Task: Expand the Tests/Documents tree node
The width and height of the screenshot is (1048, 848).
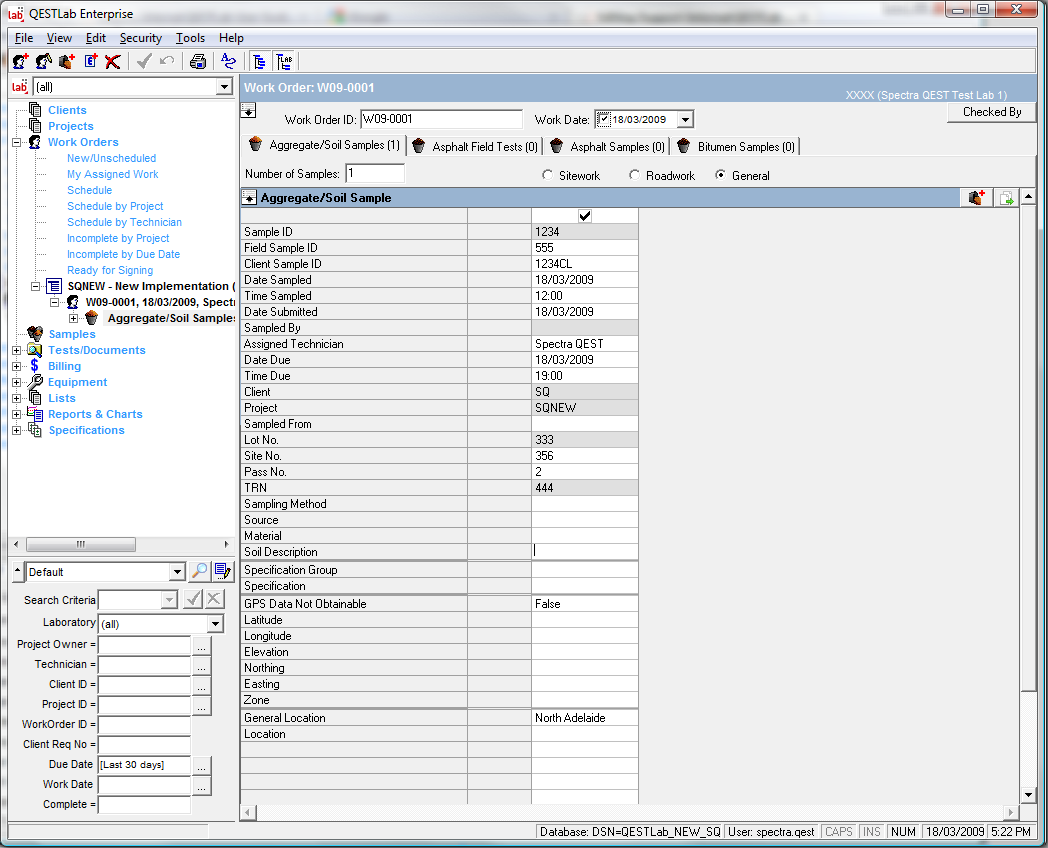Action: click(x=16, y=351)
